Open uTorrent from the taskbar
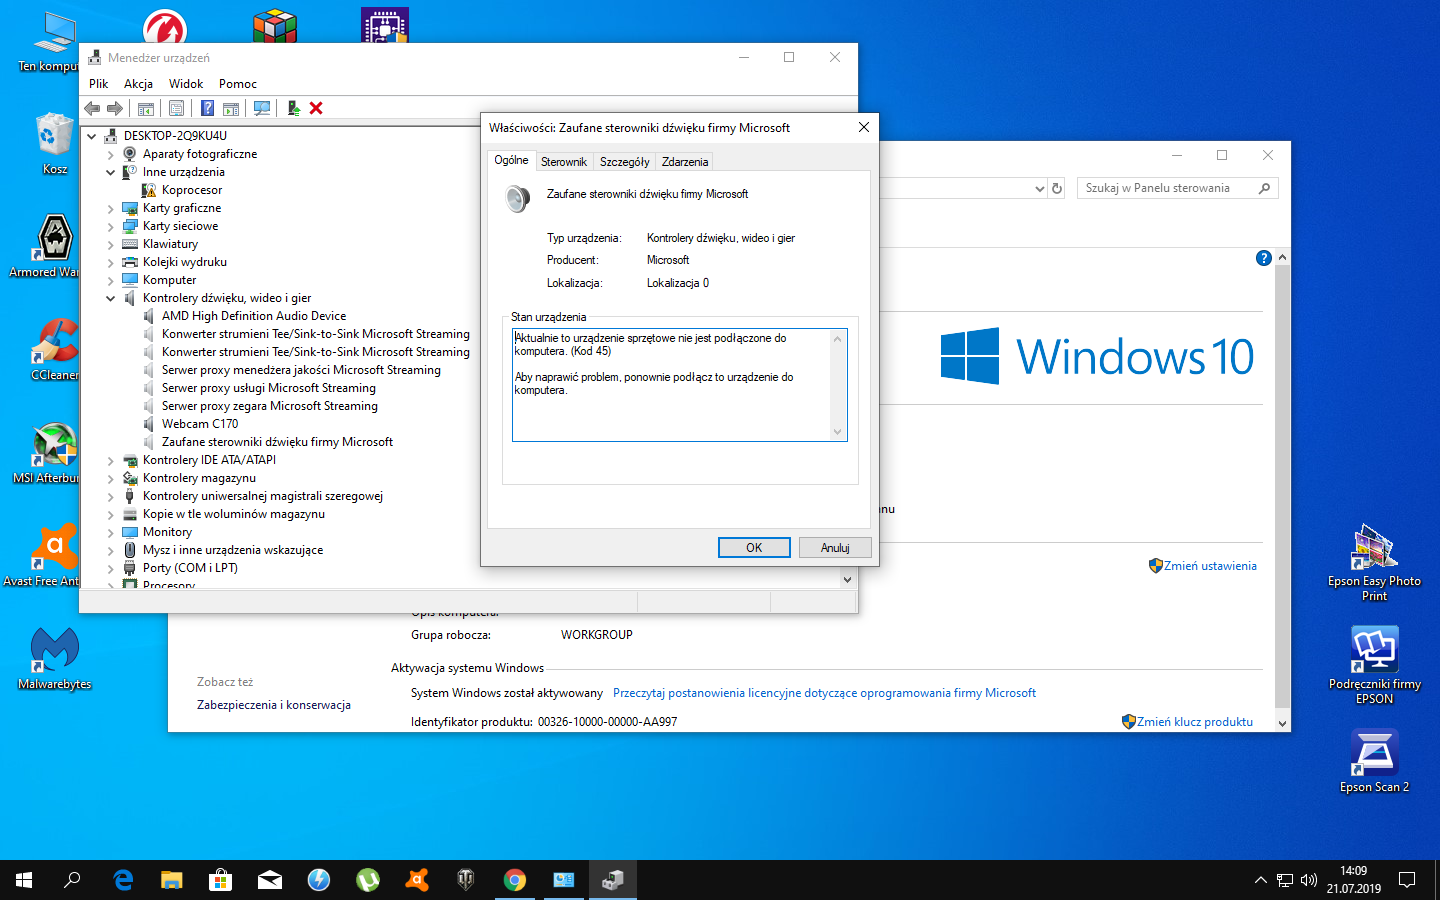The image size is (1440, 900). point(368,880)
